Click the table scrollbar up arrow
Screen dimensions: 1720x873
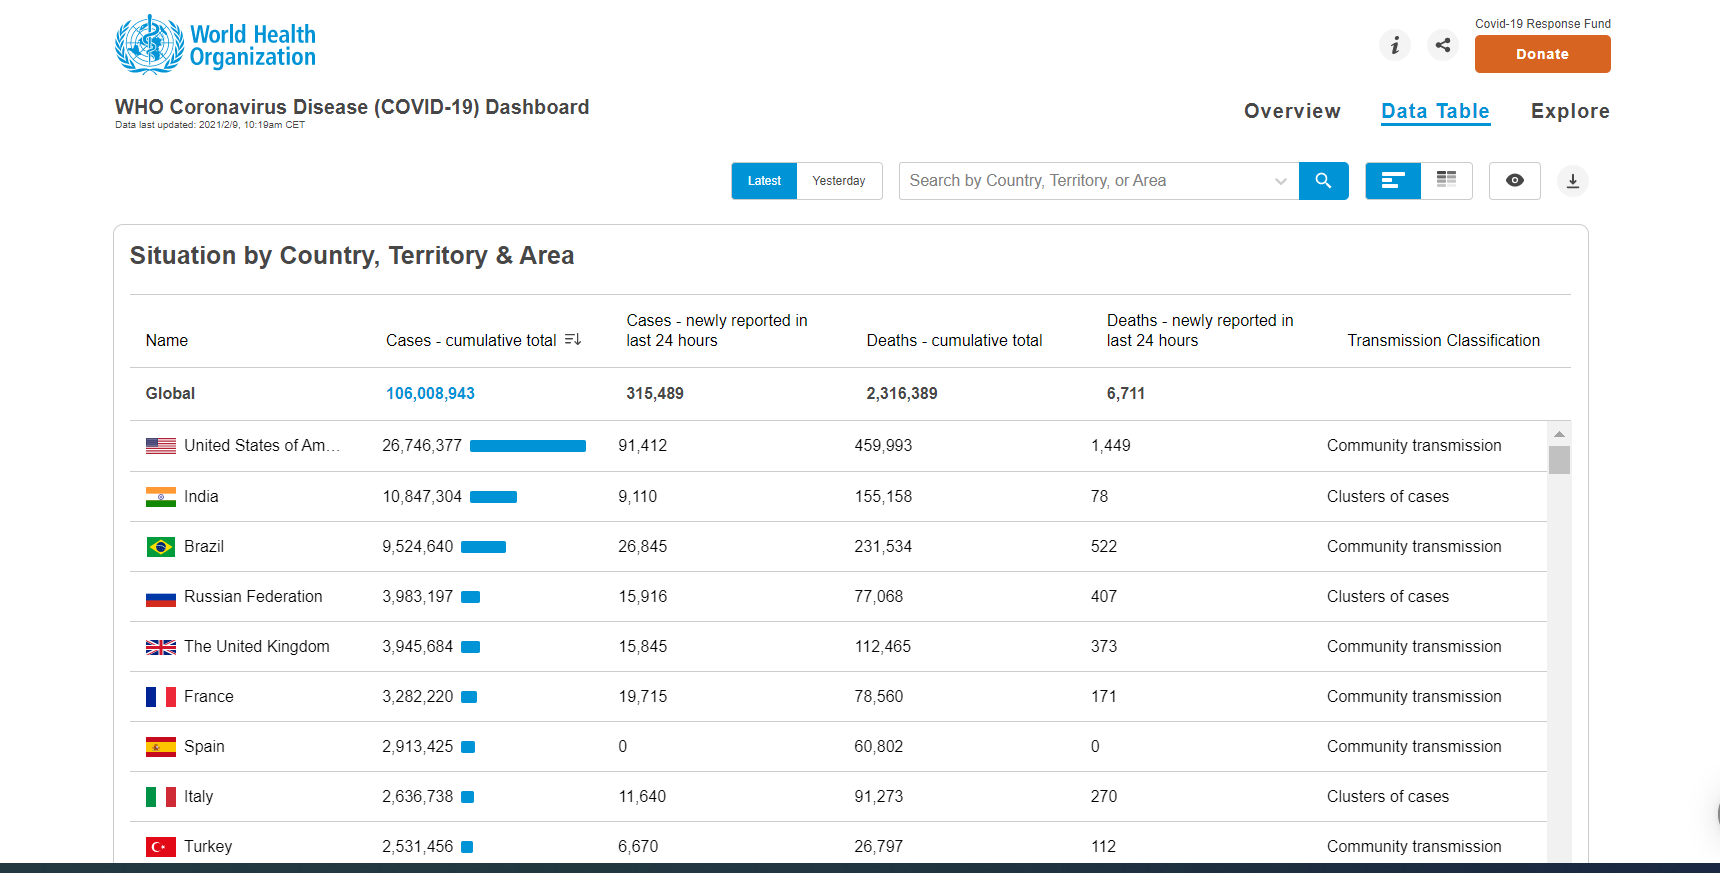1559,434
